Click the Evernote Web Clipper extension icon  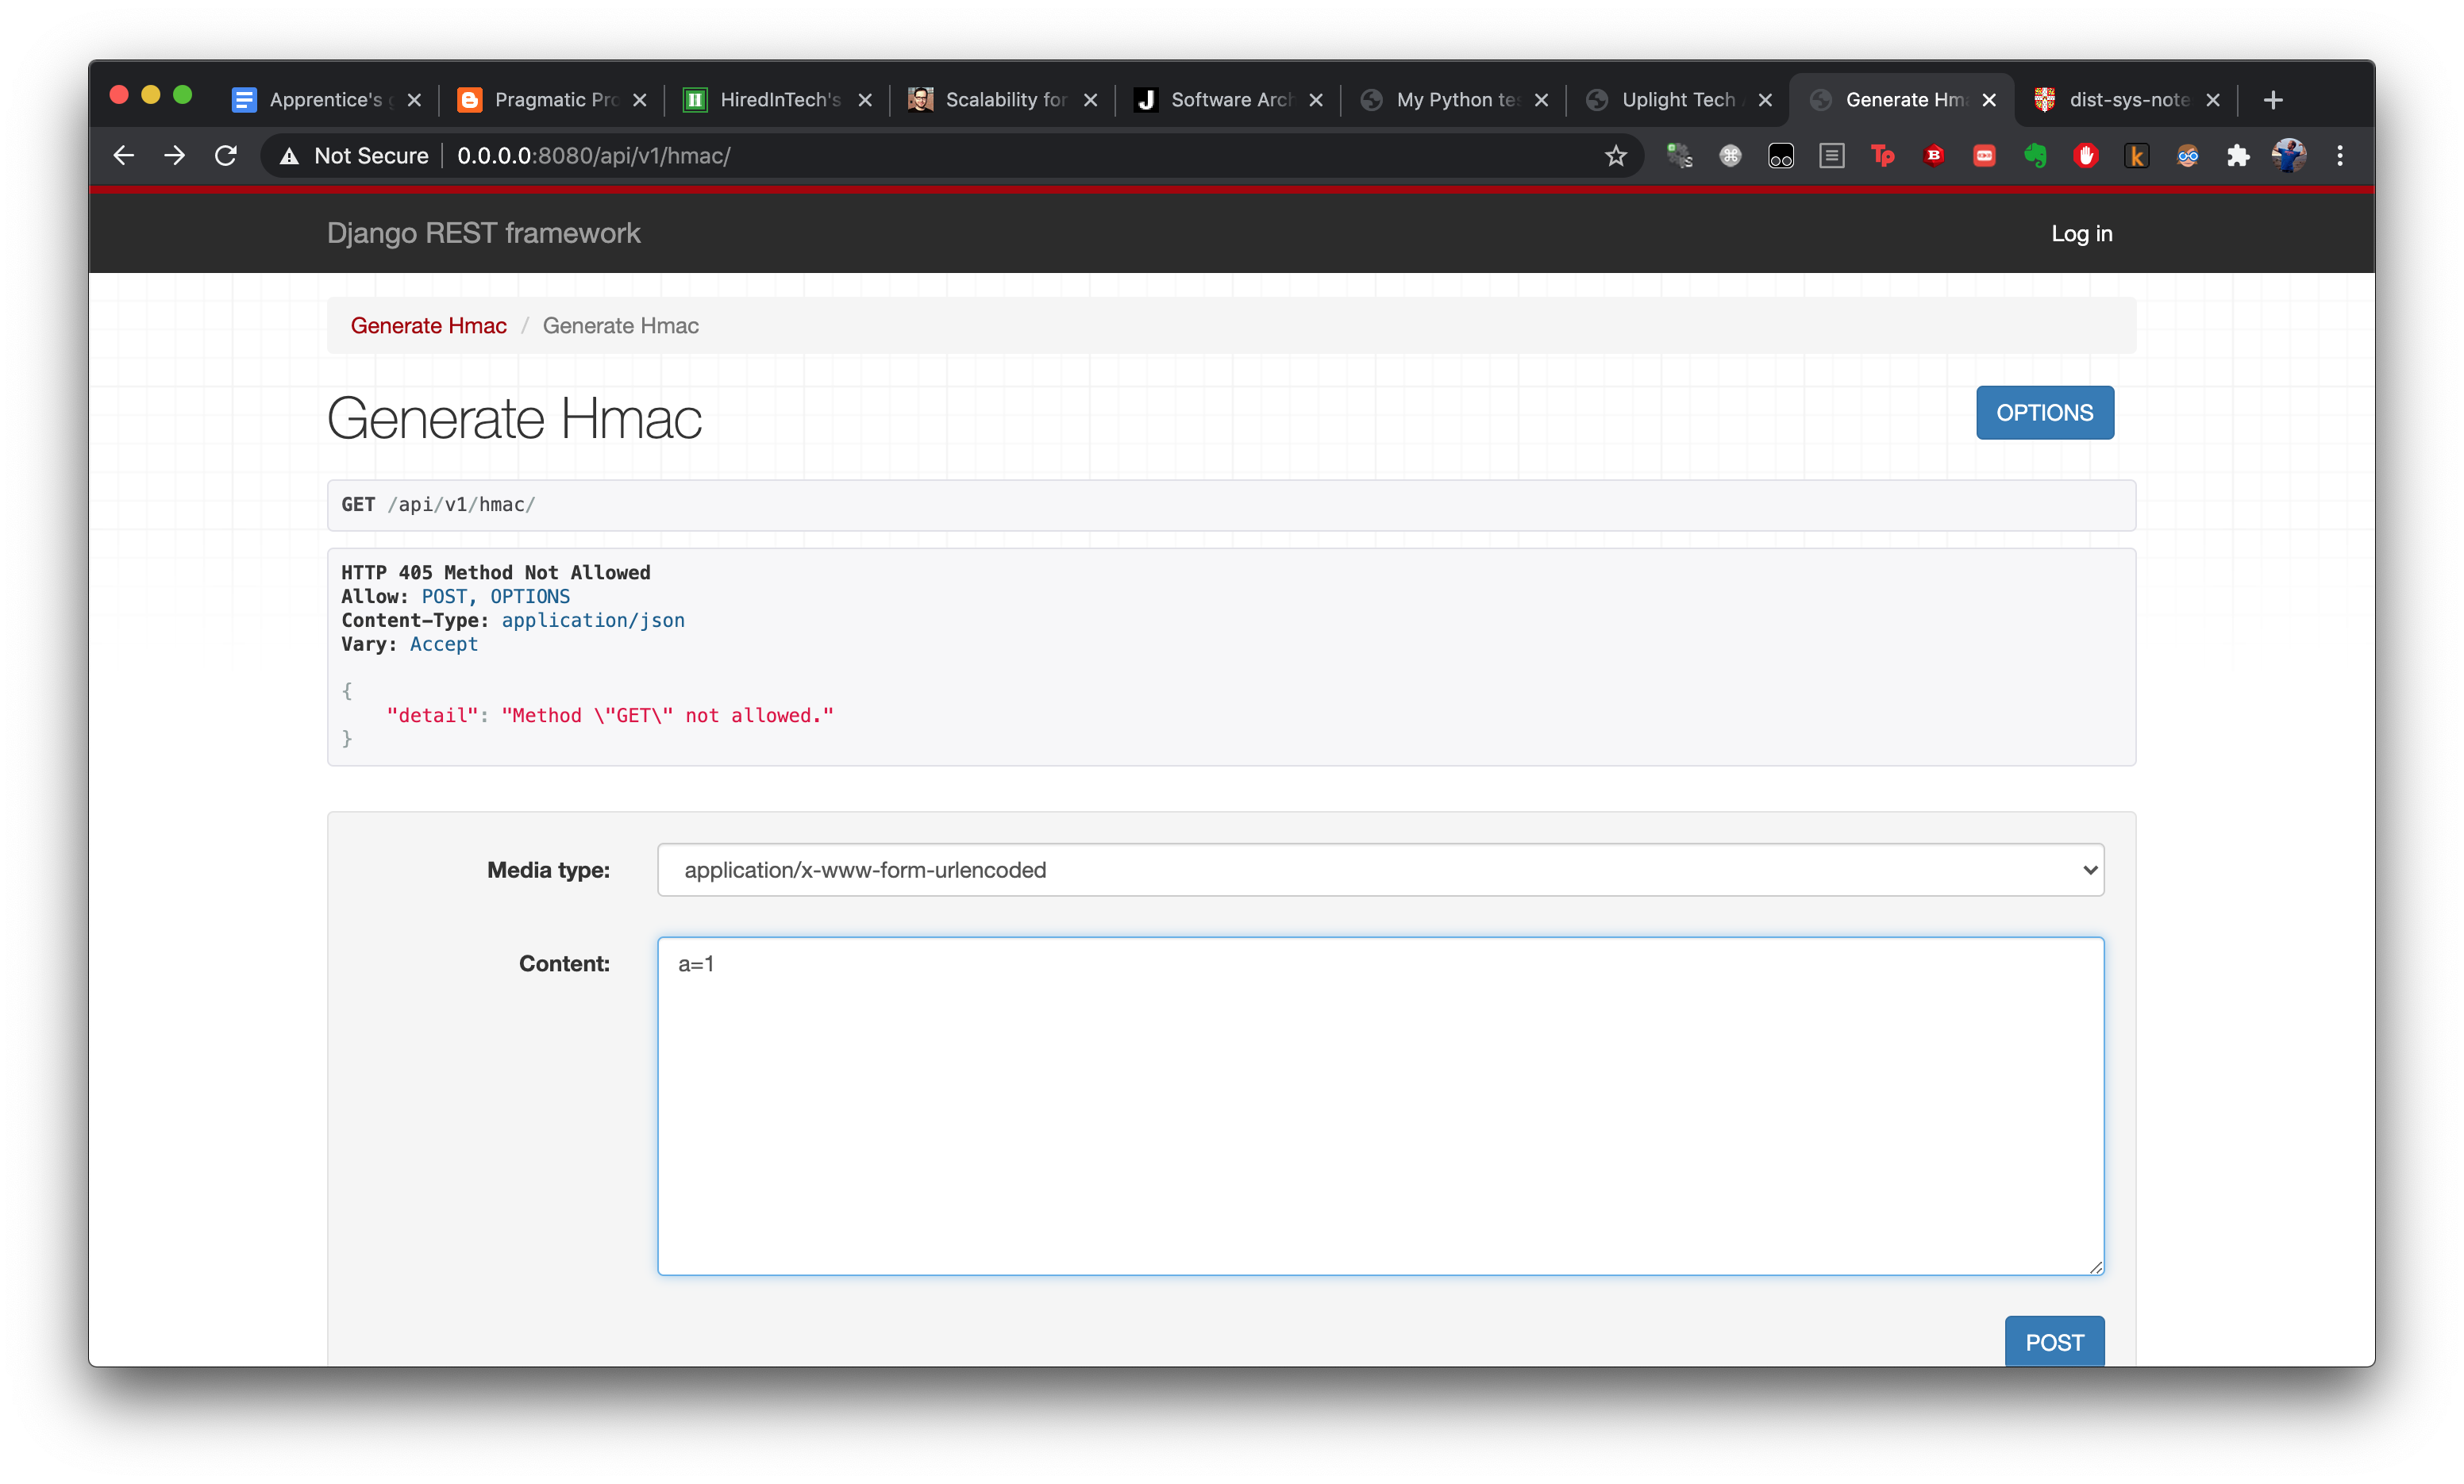[2035, 156]
